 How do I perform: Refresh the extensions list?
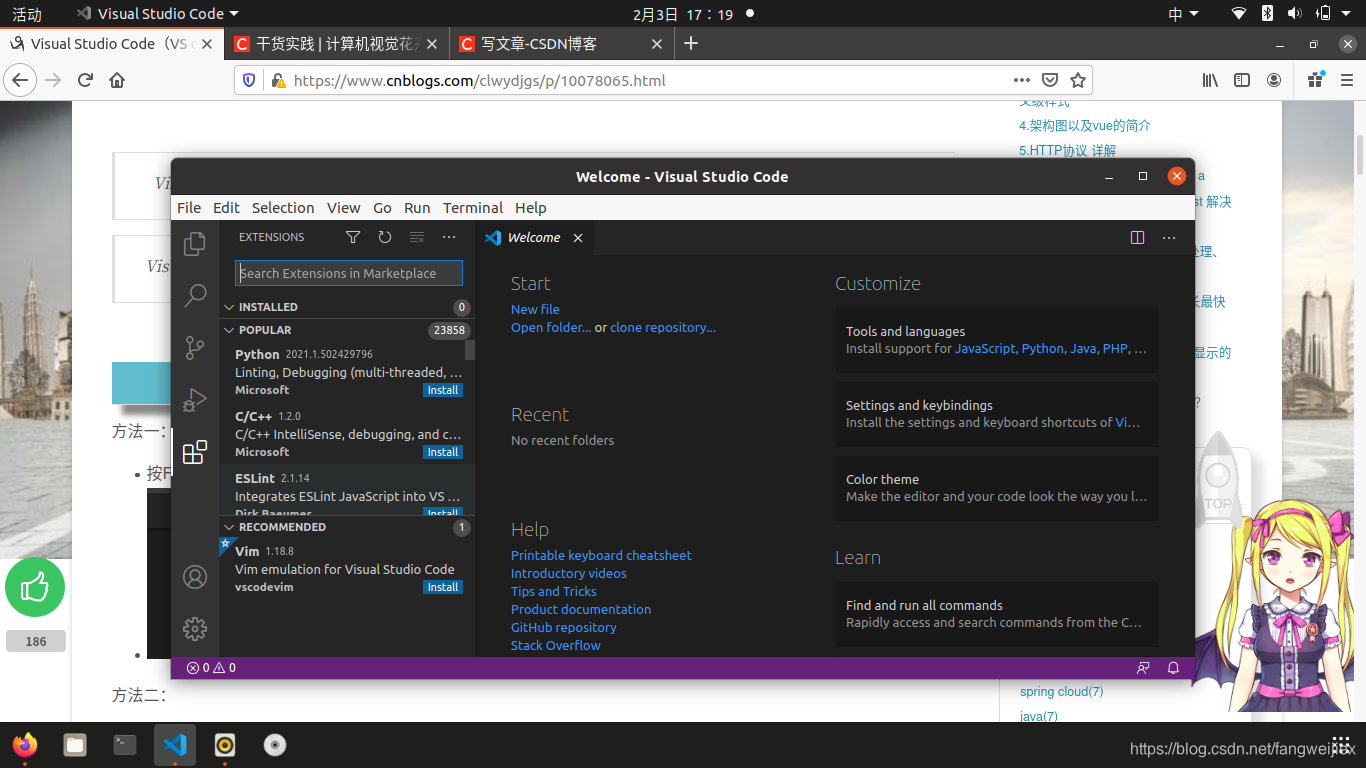(385, 237)
